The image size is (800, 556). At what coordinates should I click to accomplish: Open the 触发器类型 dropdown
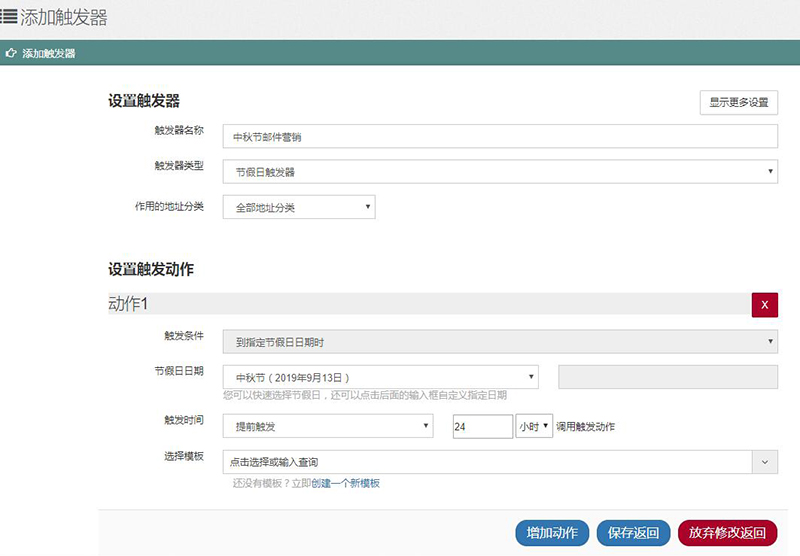[x=499, y=172]
